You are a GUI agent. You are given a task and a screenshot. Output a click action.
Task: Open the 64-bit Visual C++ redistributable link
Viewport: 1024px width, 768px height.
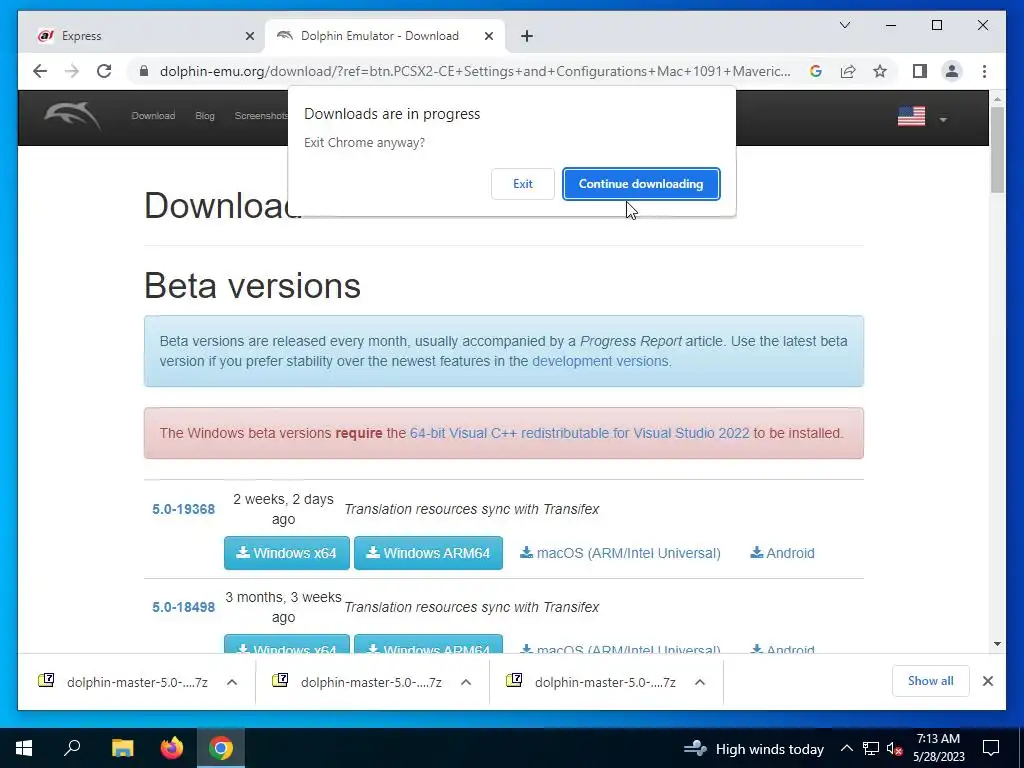pyautogui.click(x=579, y=433)
